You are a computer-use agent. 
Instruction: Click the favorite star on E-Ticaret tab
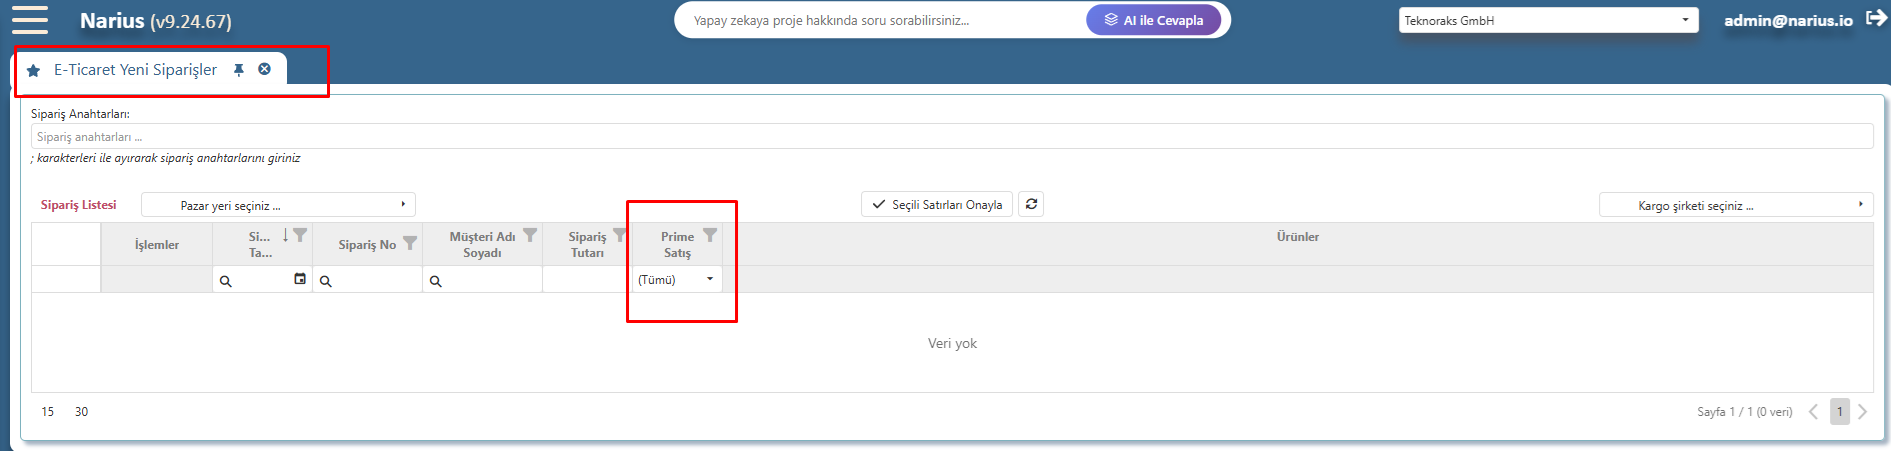[x=33, y=70]
